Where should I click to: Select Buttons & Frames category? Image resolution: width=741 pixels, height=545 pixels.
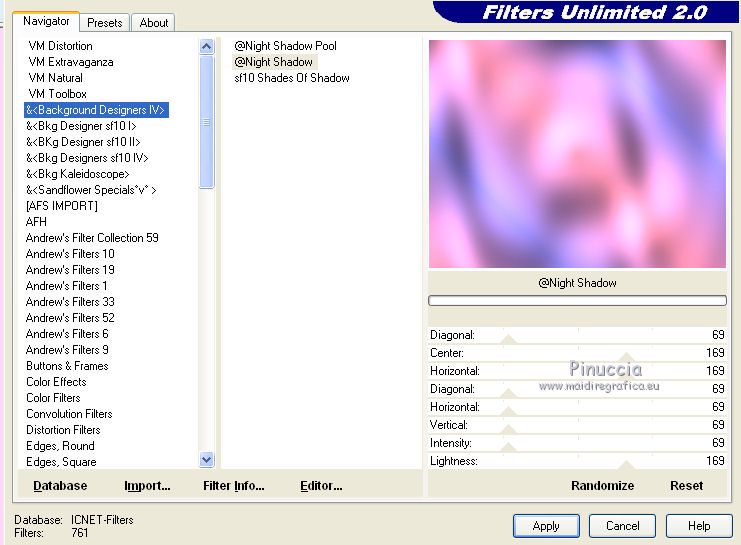67,366
